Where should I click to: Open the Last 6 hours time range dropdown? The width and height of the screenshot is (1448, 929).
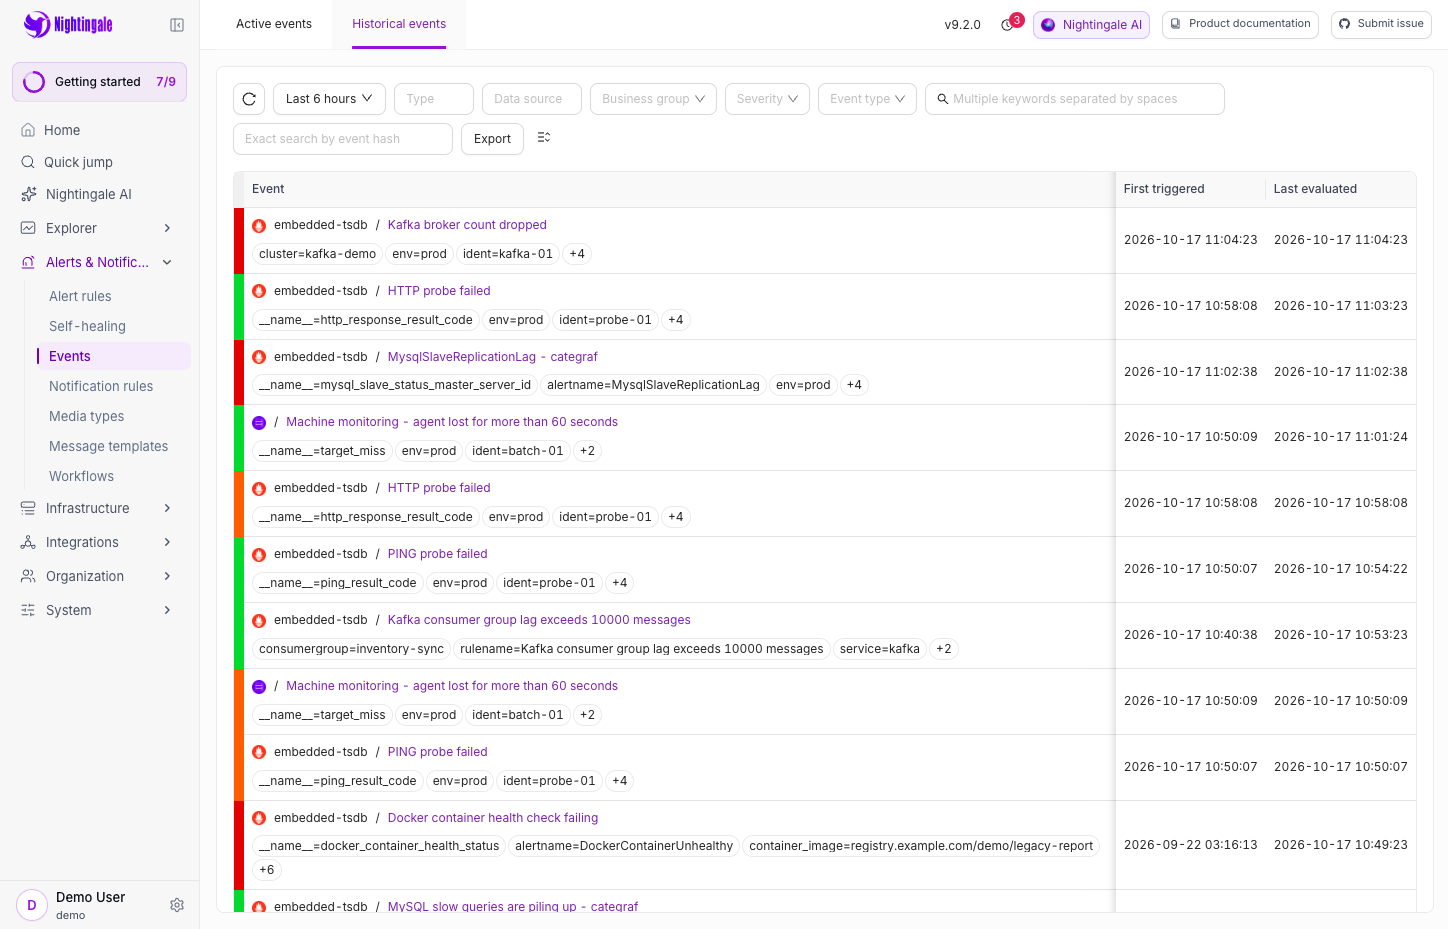click(x=329, y=99)
